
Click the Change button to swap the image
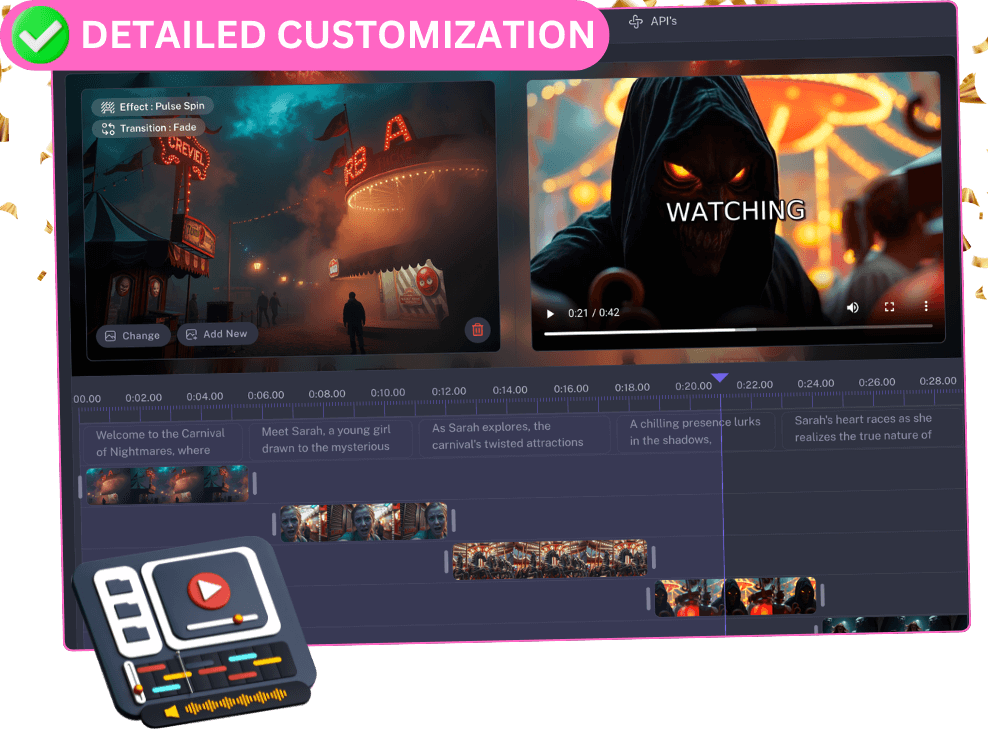[133, 336]
